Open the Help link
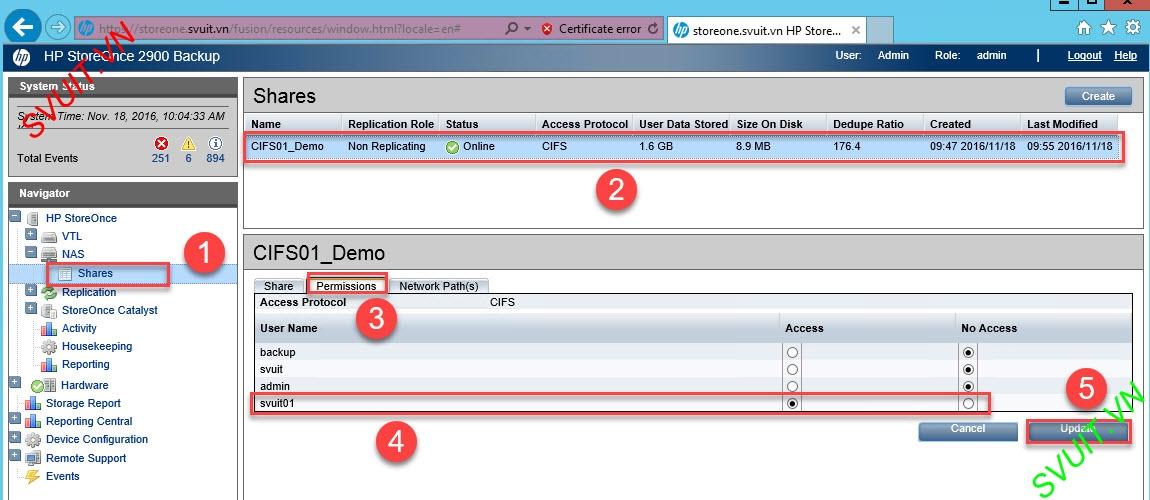 pos(1125,56)
